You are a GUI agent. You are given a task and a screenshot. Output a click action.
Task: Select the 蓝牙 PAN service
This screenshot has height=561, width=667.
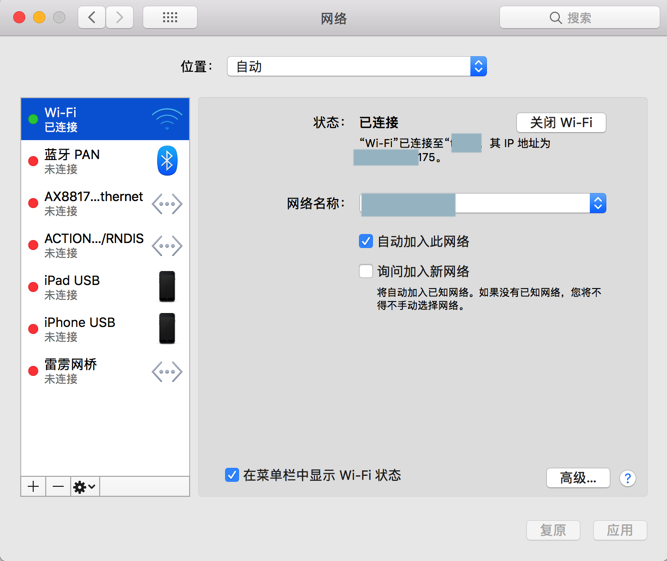105,161
